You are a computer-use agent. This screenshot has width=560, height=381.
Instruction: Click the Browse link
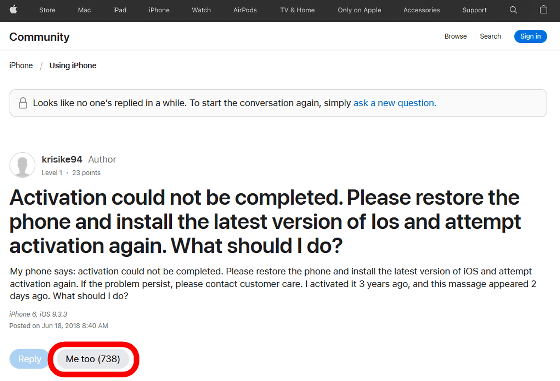pos(456,36)
